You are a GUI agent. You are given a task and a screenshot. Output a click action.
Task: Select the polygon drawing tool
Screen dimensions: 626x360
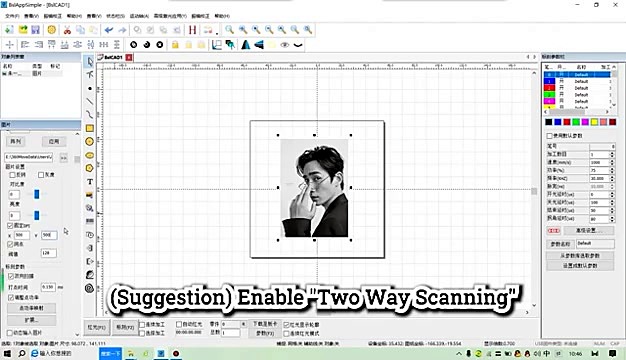pyautogui.click(x=90, y=168)
